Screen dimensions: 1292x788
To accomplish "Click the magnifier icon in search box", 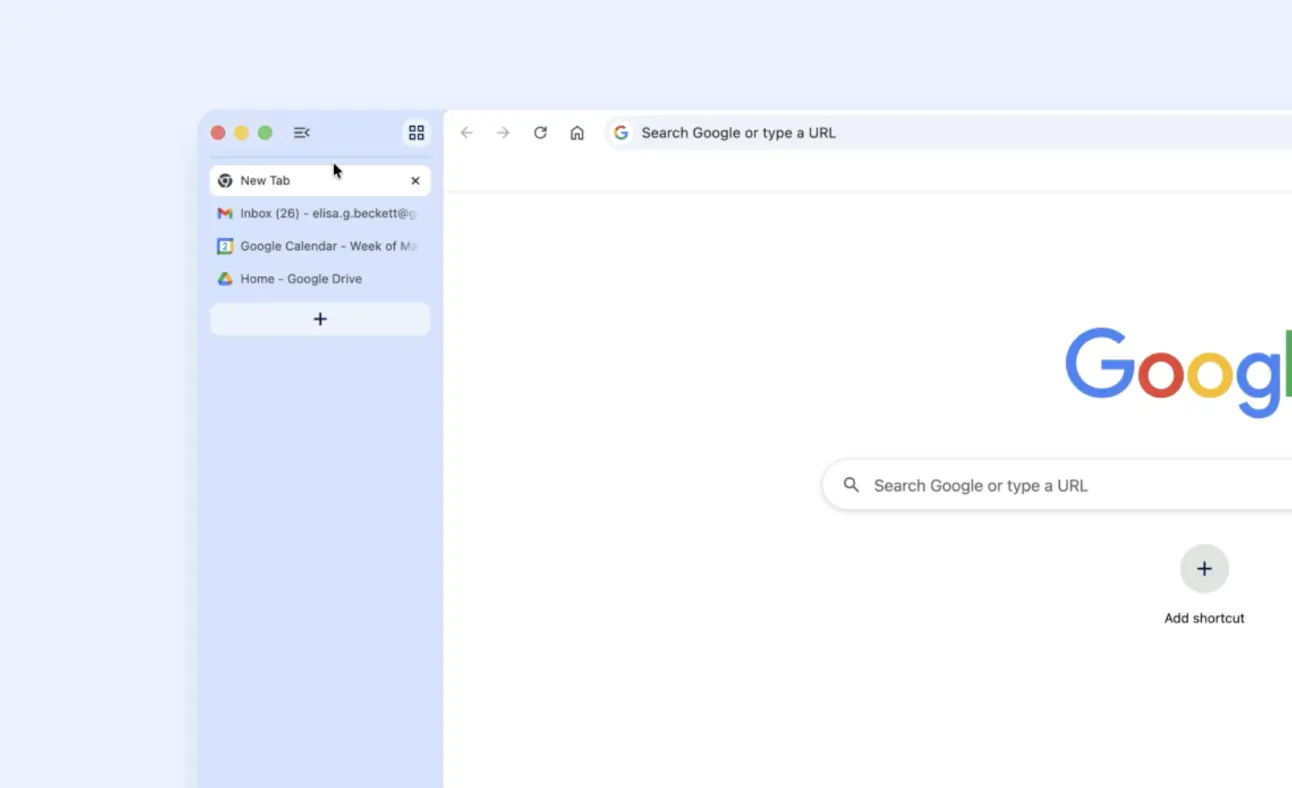I will coord(851,485).
